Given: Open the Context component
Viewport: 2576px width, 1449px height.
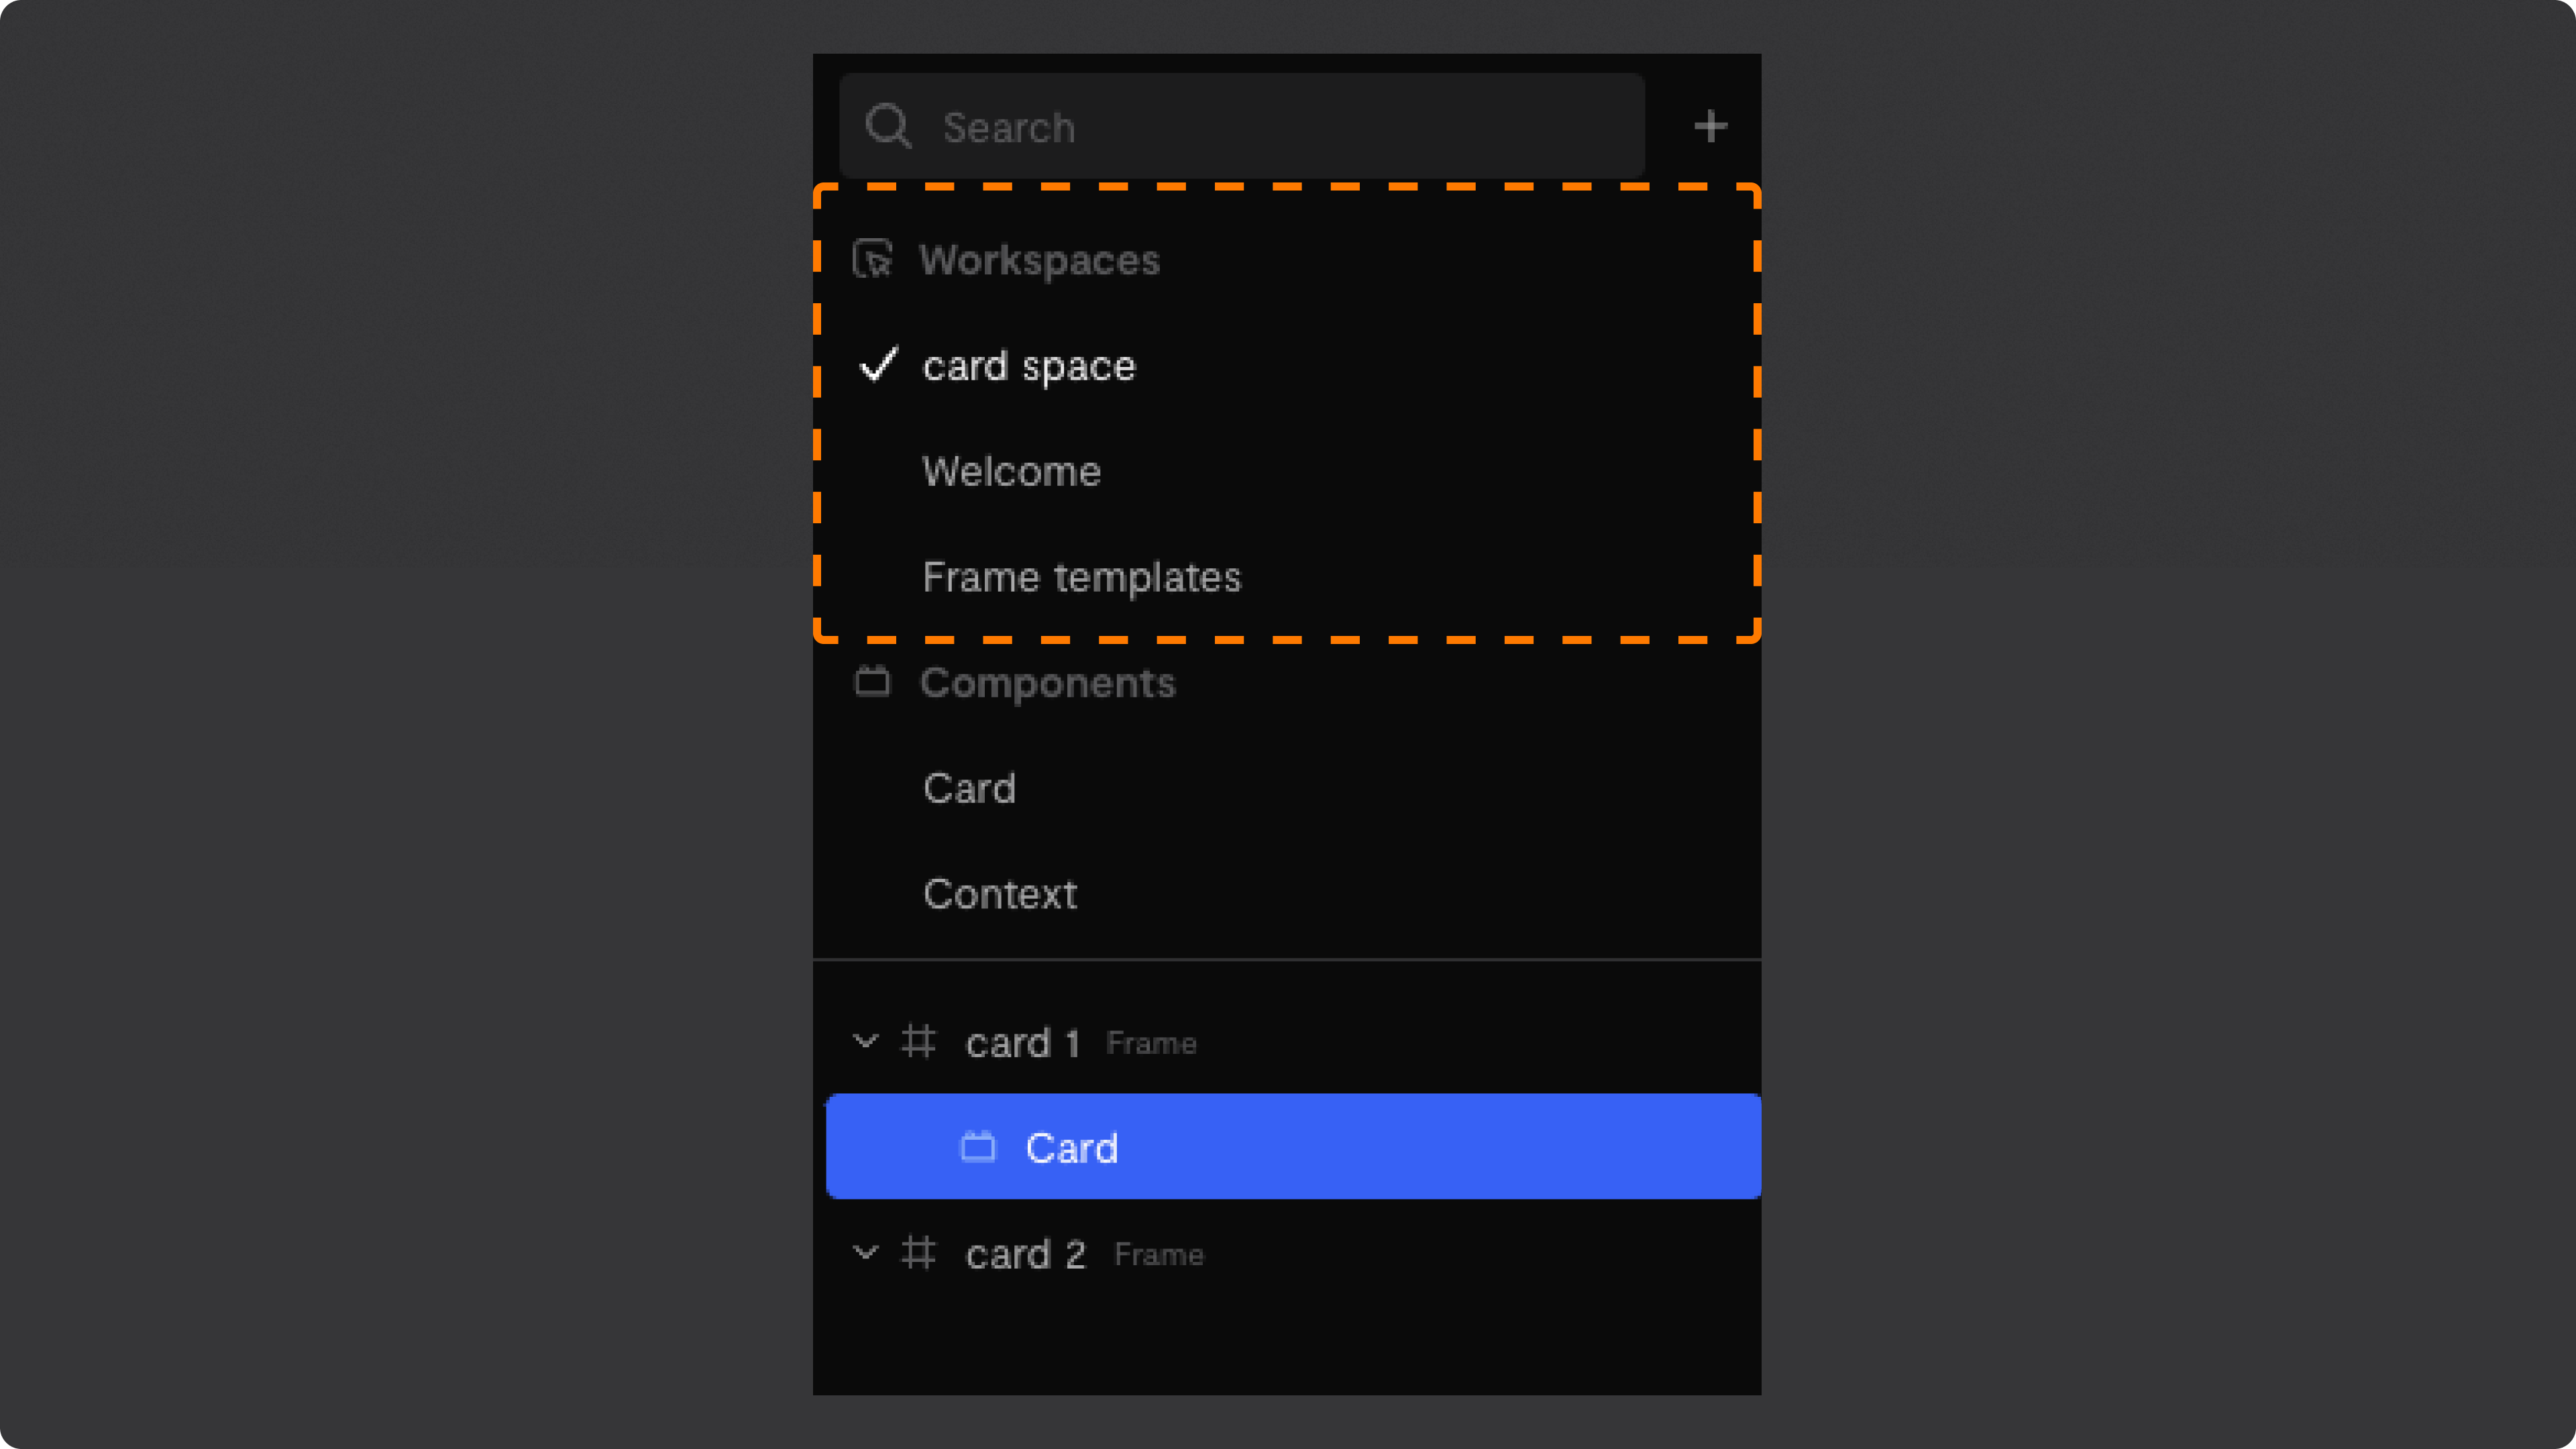Looking at the screenshot, I should tap(1000, 894).
